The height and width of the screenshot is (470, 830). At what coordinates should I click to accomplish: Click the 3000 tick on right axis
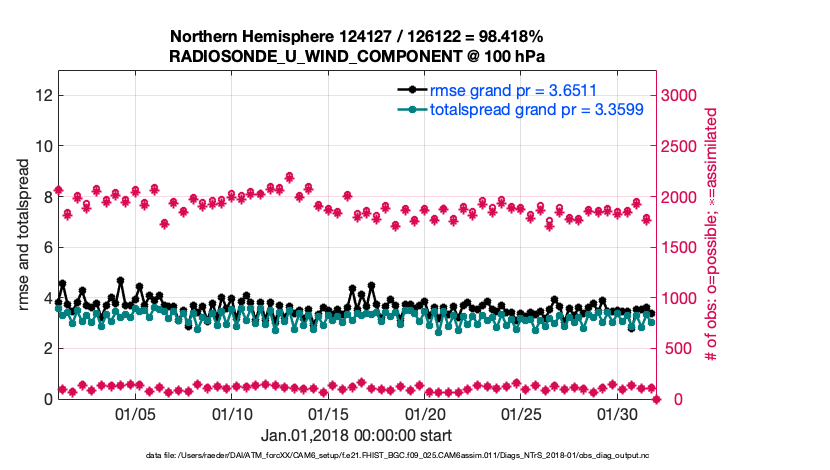click(x=683, y=95)
